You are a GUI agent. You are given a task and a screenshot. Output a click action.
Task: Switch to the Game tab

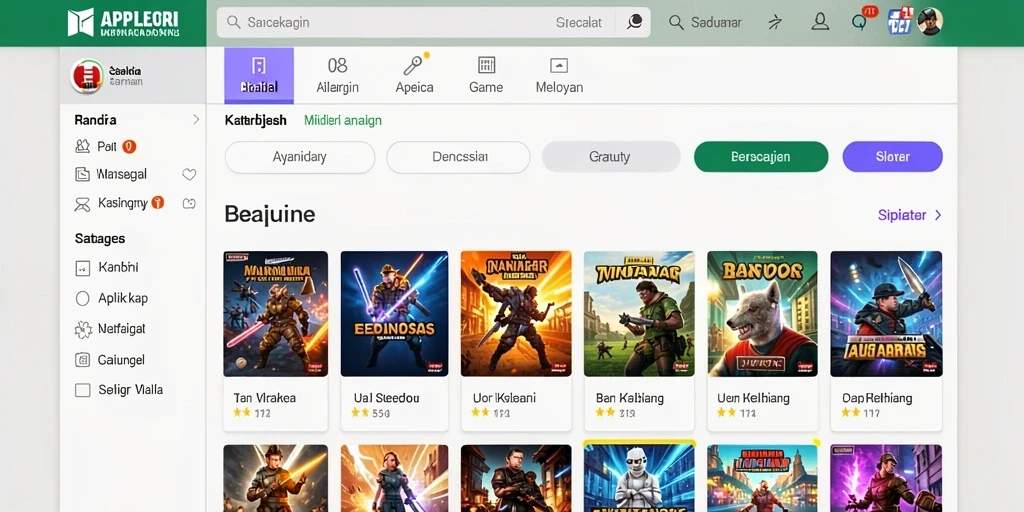tap(486, 75)
